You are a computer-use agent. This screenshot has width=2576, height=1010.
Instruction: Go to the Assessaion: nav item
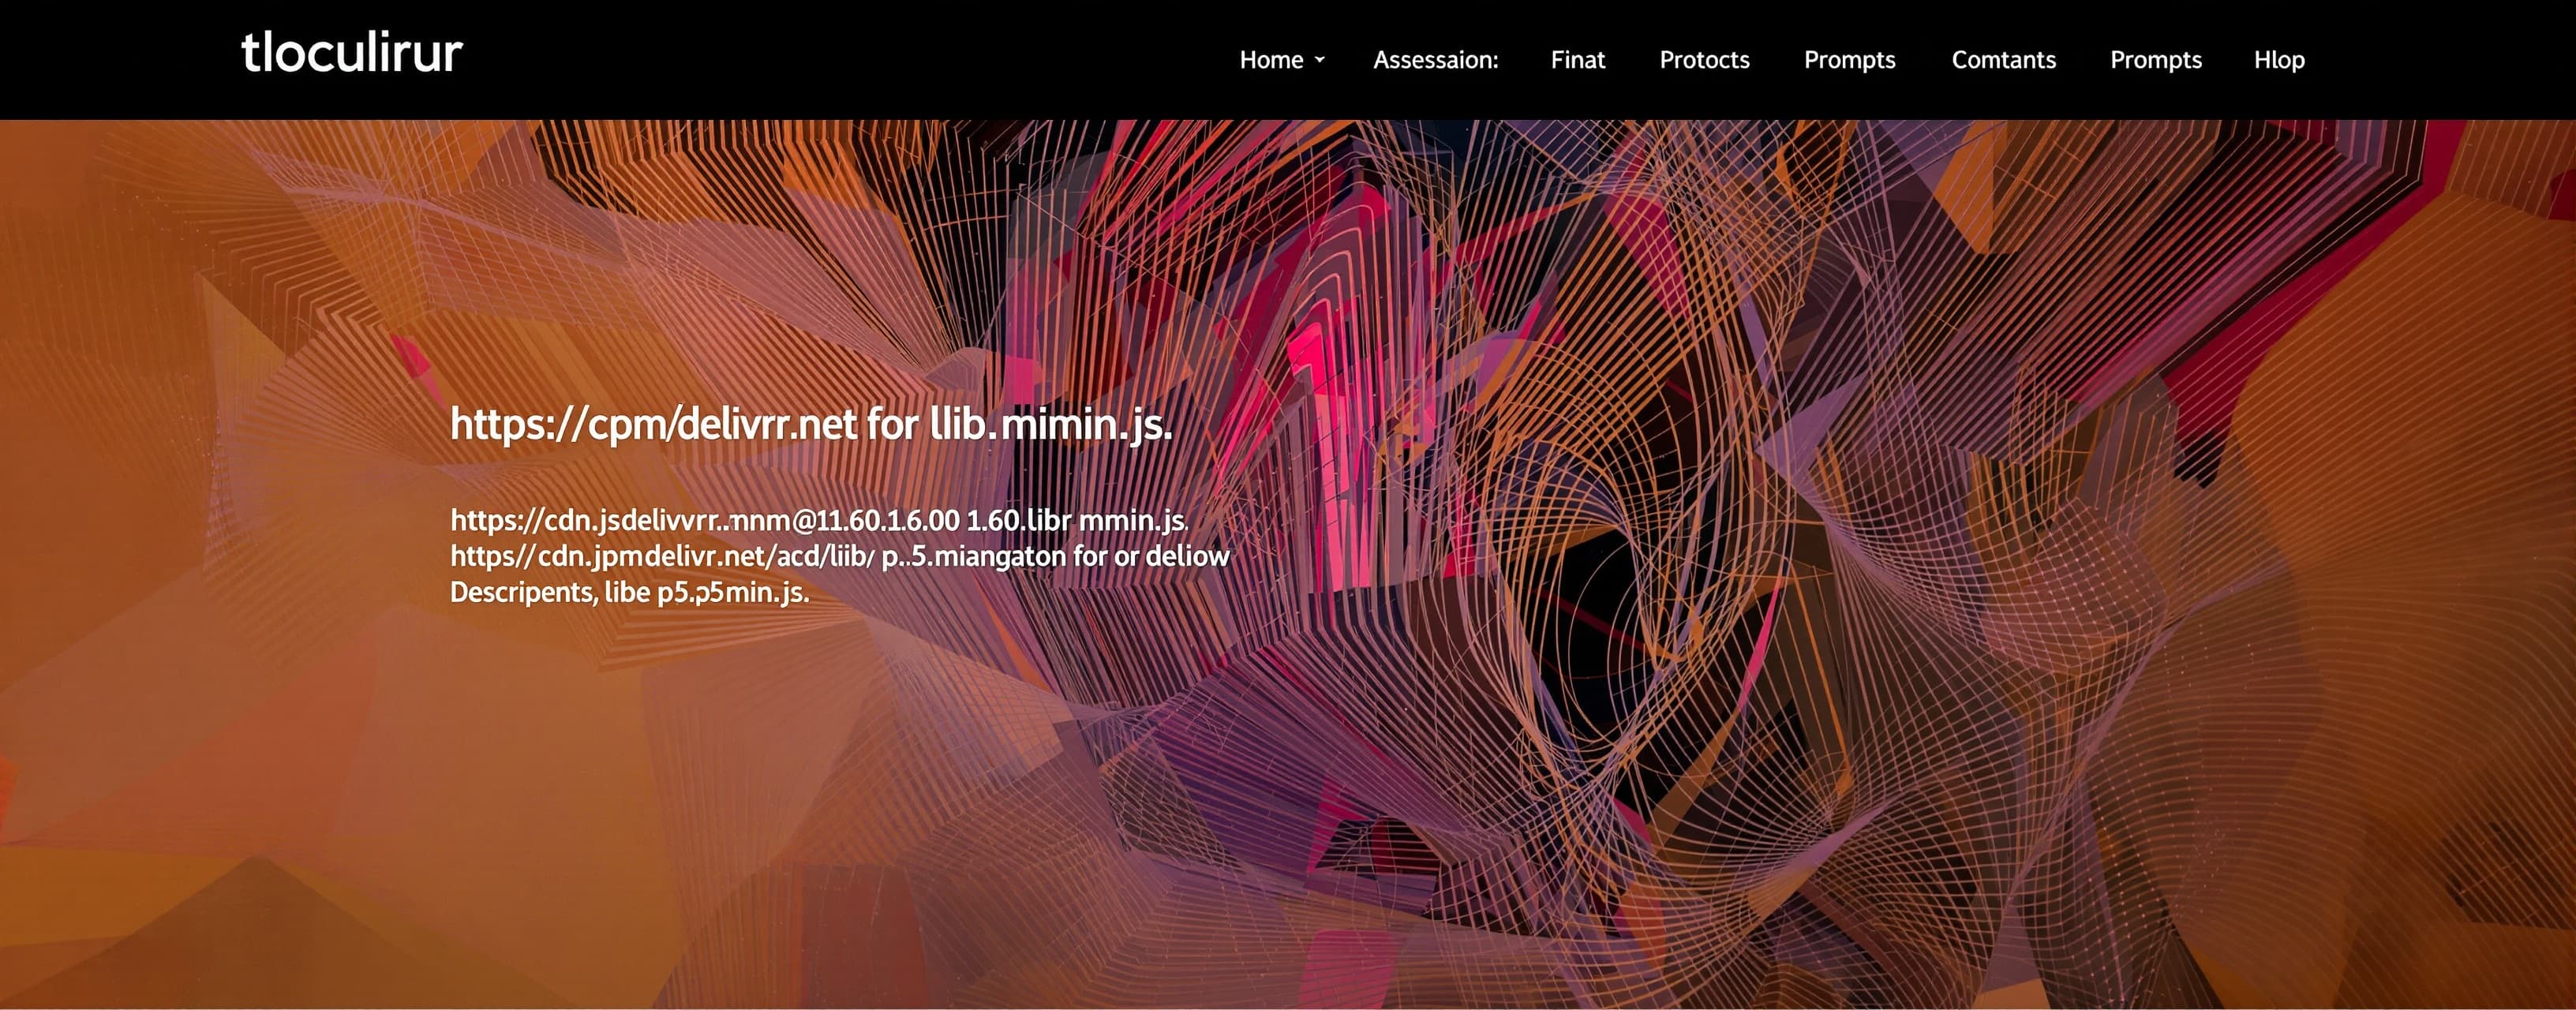(x=1435, y=60)
